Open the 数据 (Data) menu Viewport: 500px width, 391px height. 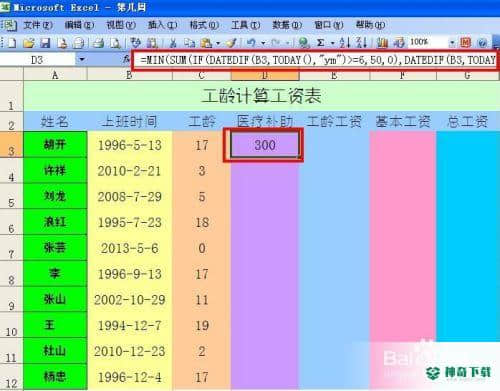[x=287, y=25]
